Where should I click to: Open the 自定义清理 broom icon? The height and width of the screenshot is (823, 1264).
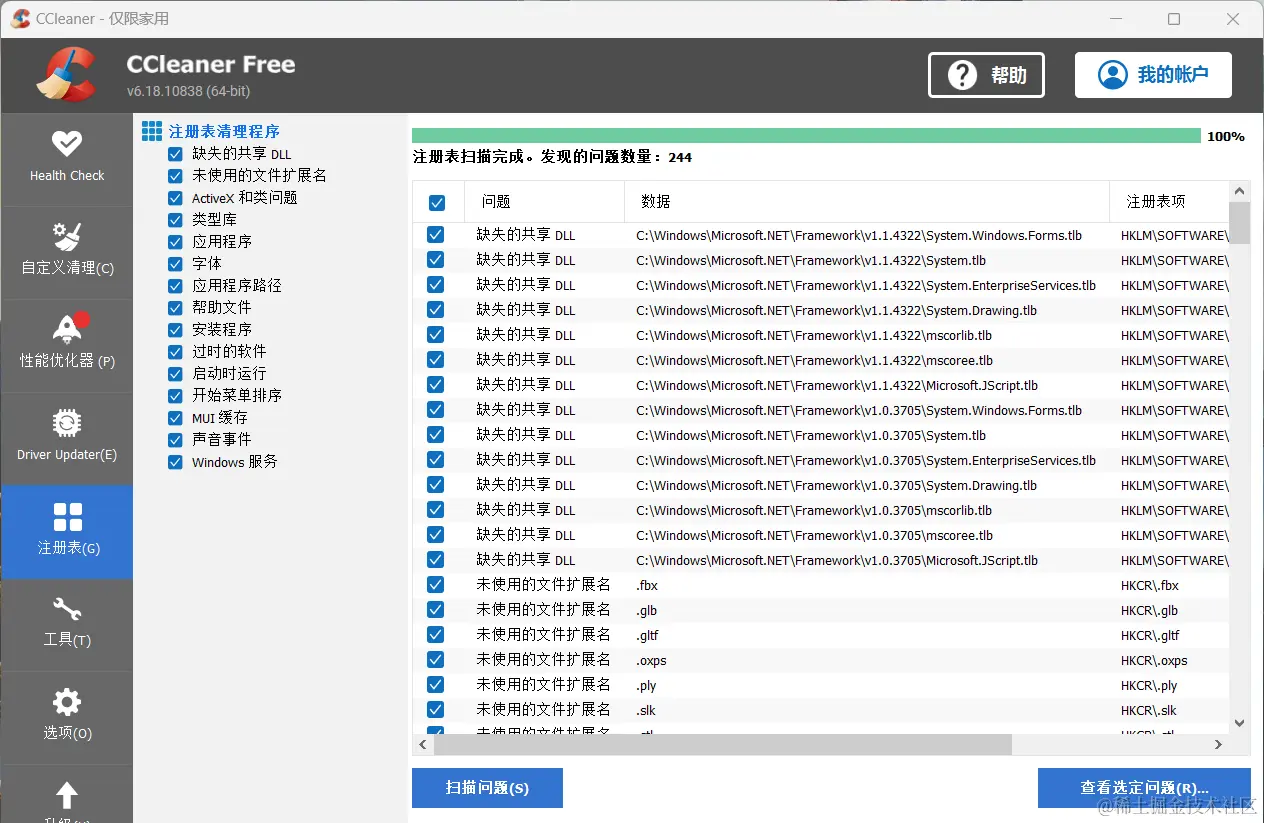[67, 237]
